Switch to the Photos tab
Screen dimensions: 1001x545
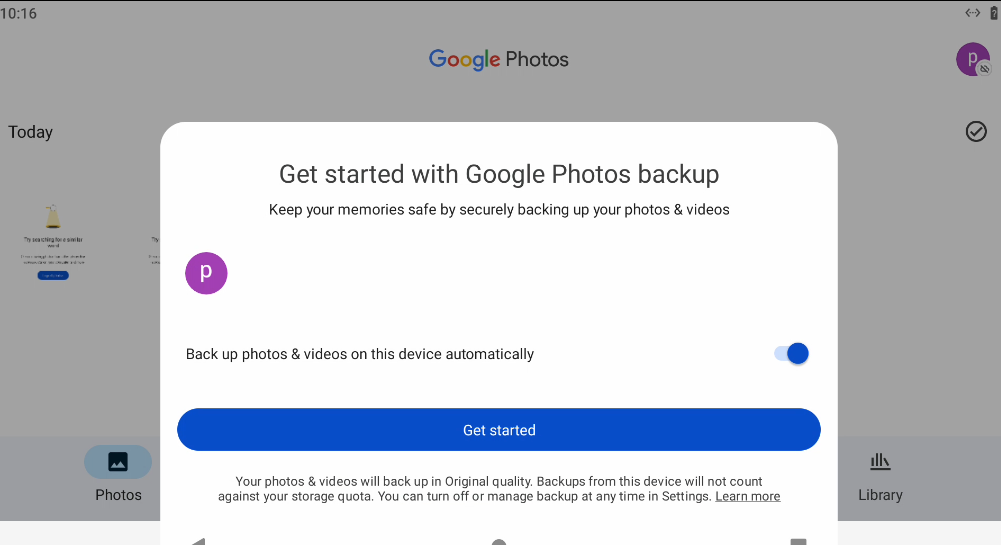(118, 474)
